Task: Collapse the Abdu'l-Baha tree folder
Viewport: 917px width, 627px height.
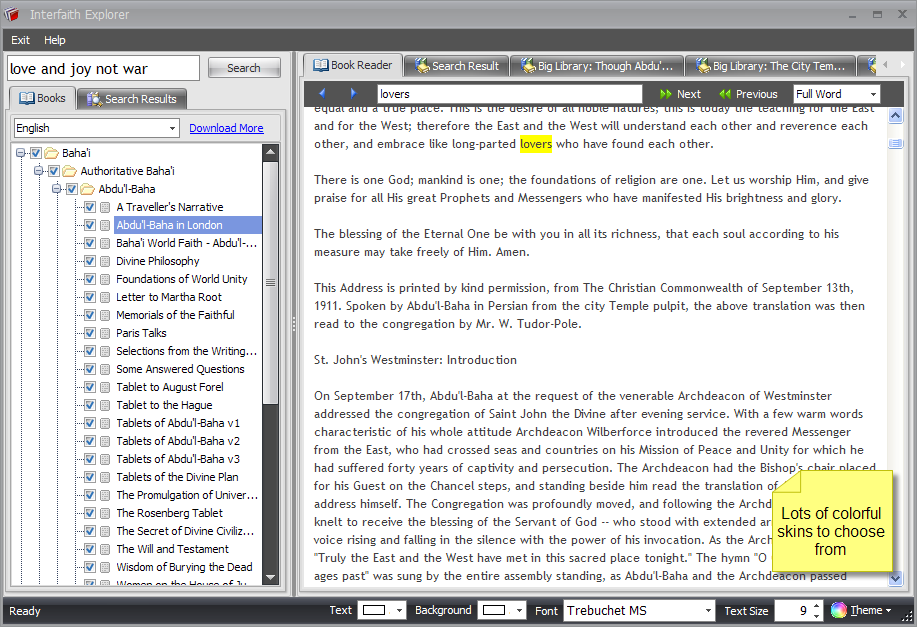Action: [x=58, y=189]
